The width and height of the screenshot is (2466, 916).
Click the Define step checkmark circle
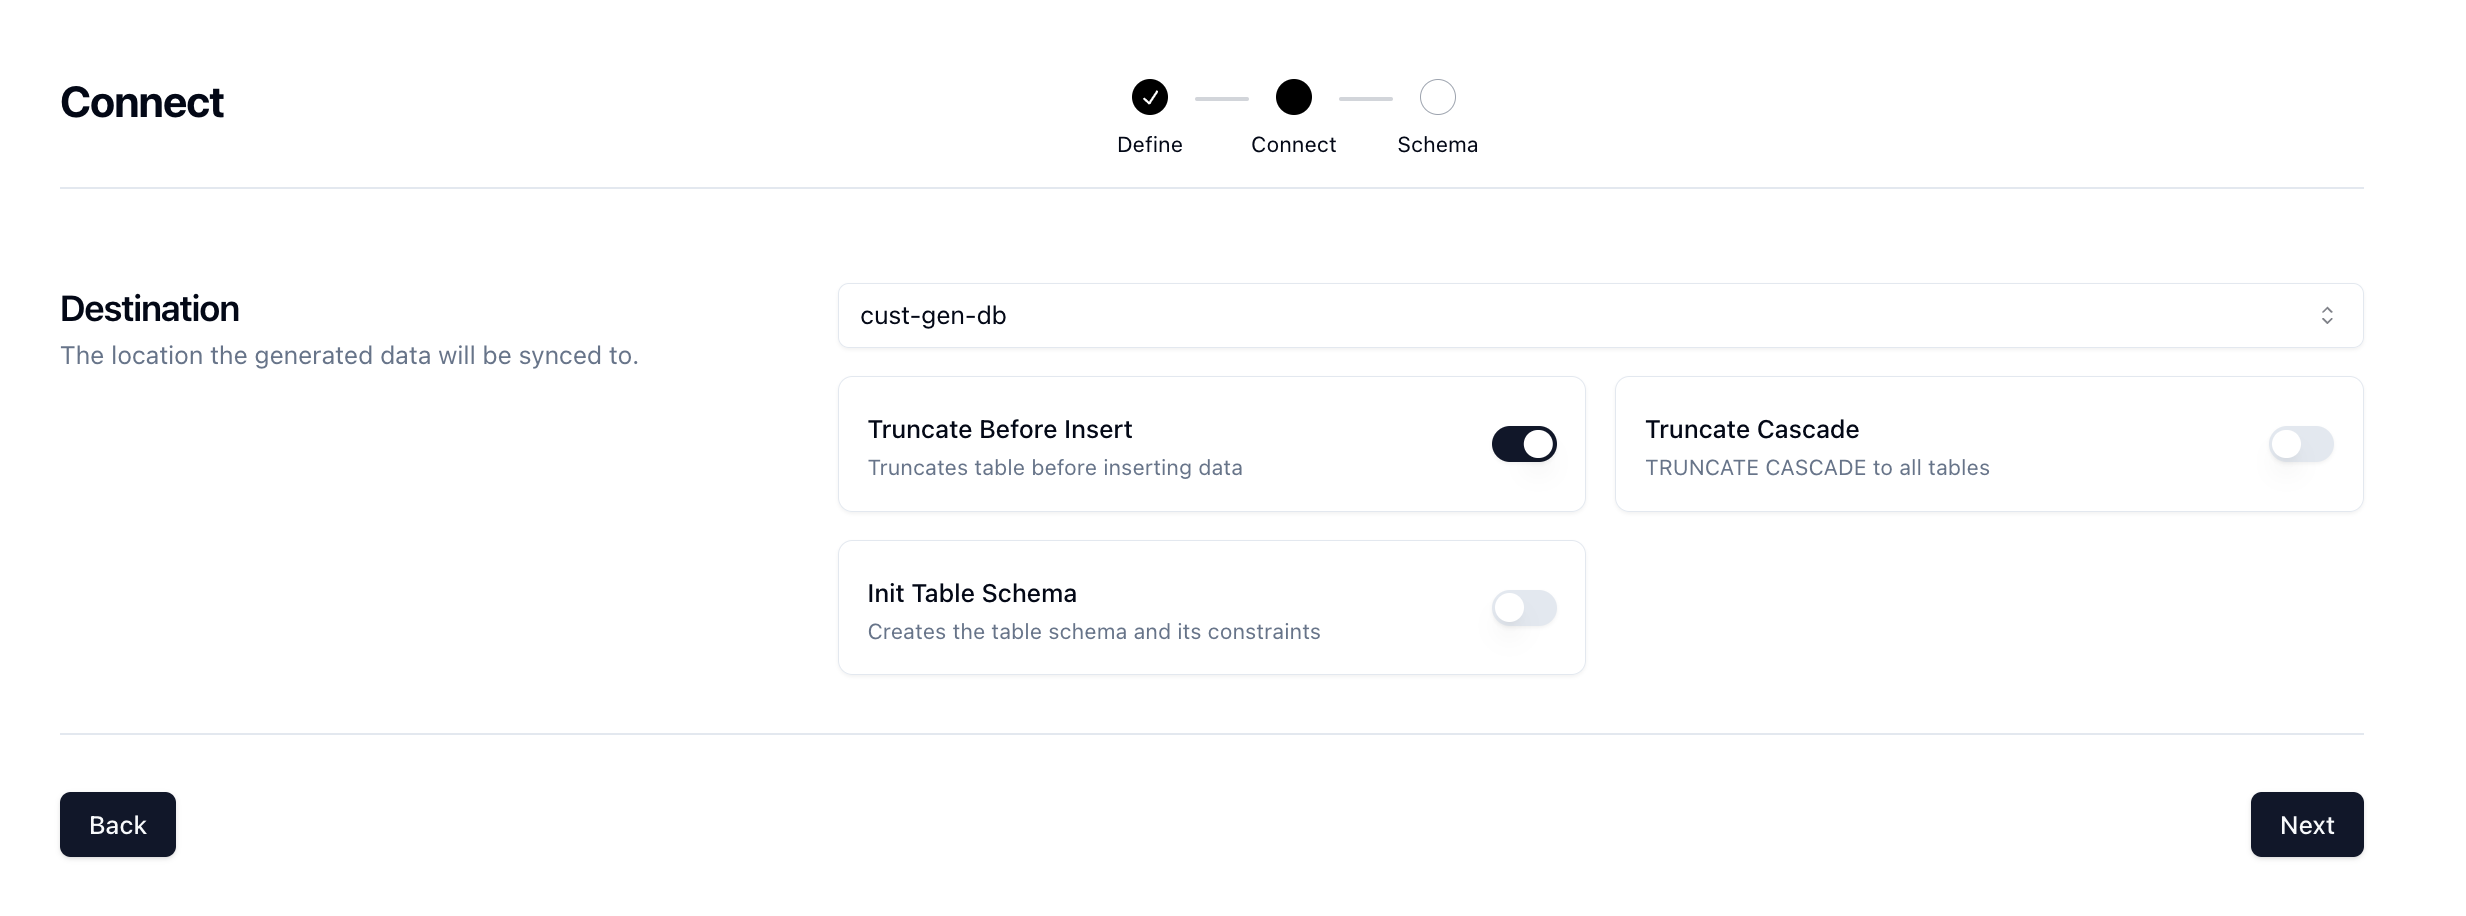pyautogui.click(x=1149, y=97)
